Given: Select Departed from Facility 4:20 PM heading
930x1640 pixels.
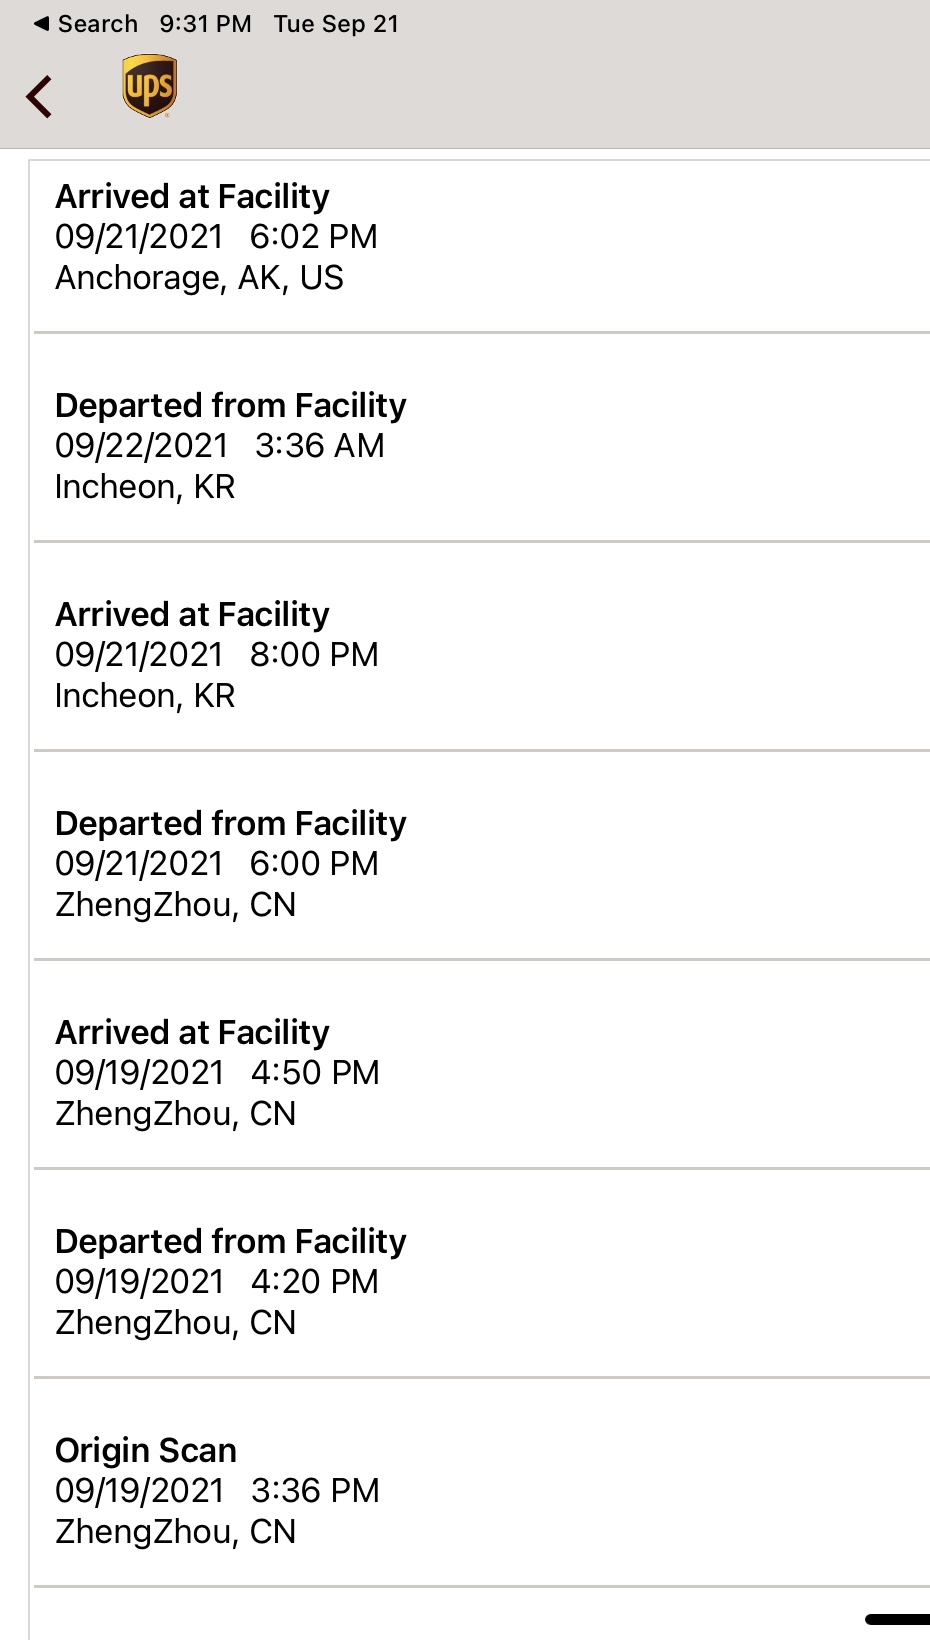Looking at the screenshot, I should [230, 1241].
